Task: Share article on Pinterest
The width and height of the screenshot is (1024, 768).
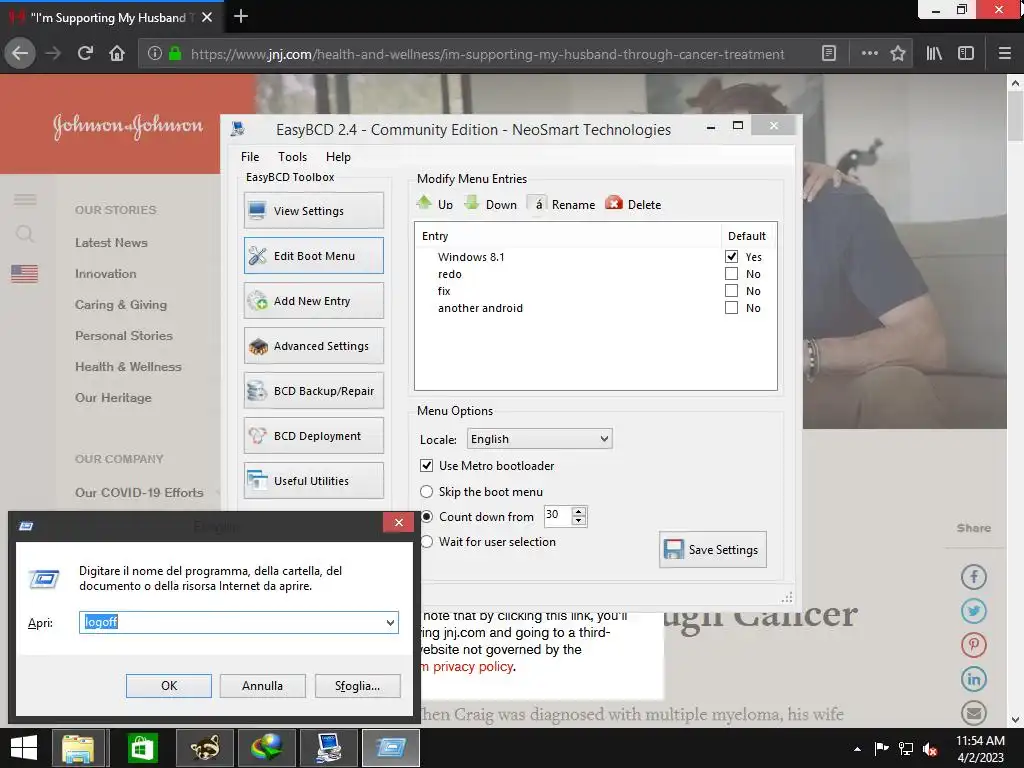Action: click(x=974, y=645)
